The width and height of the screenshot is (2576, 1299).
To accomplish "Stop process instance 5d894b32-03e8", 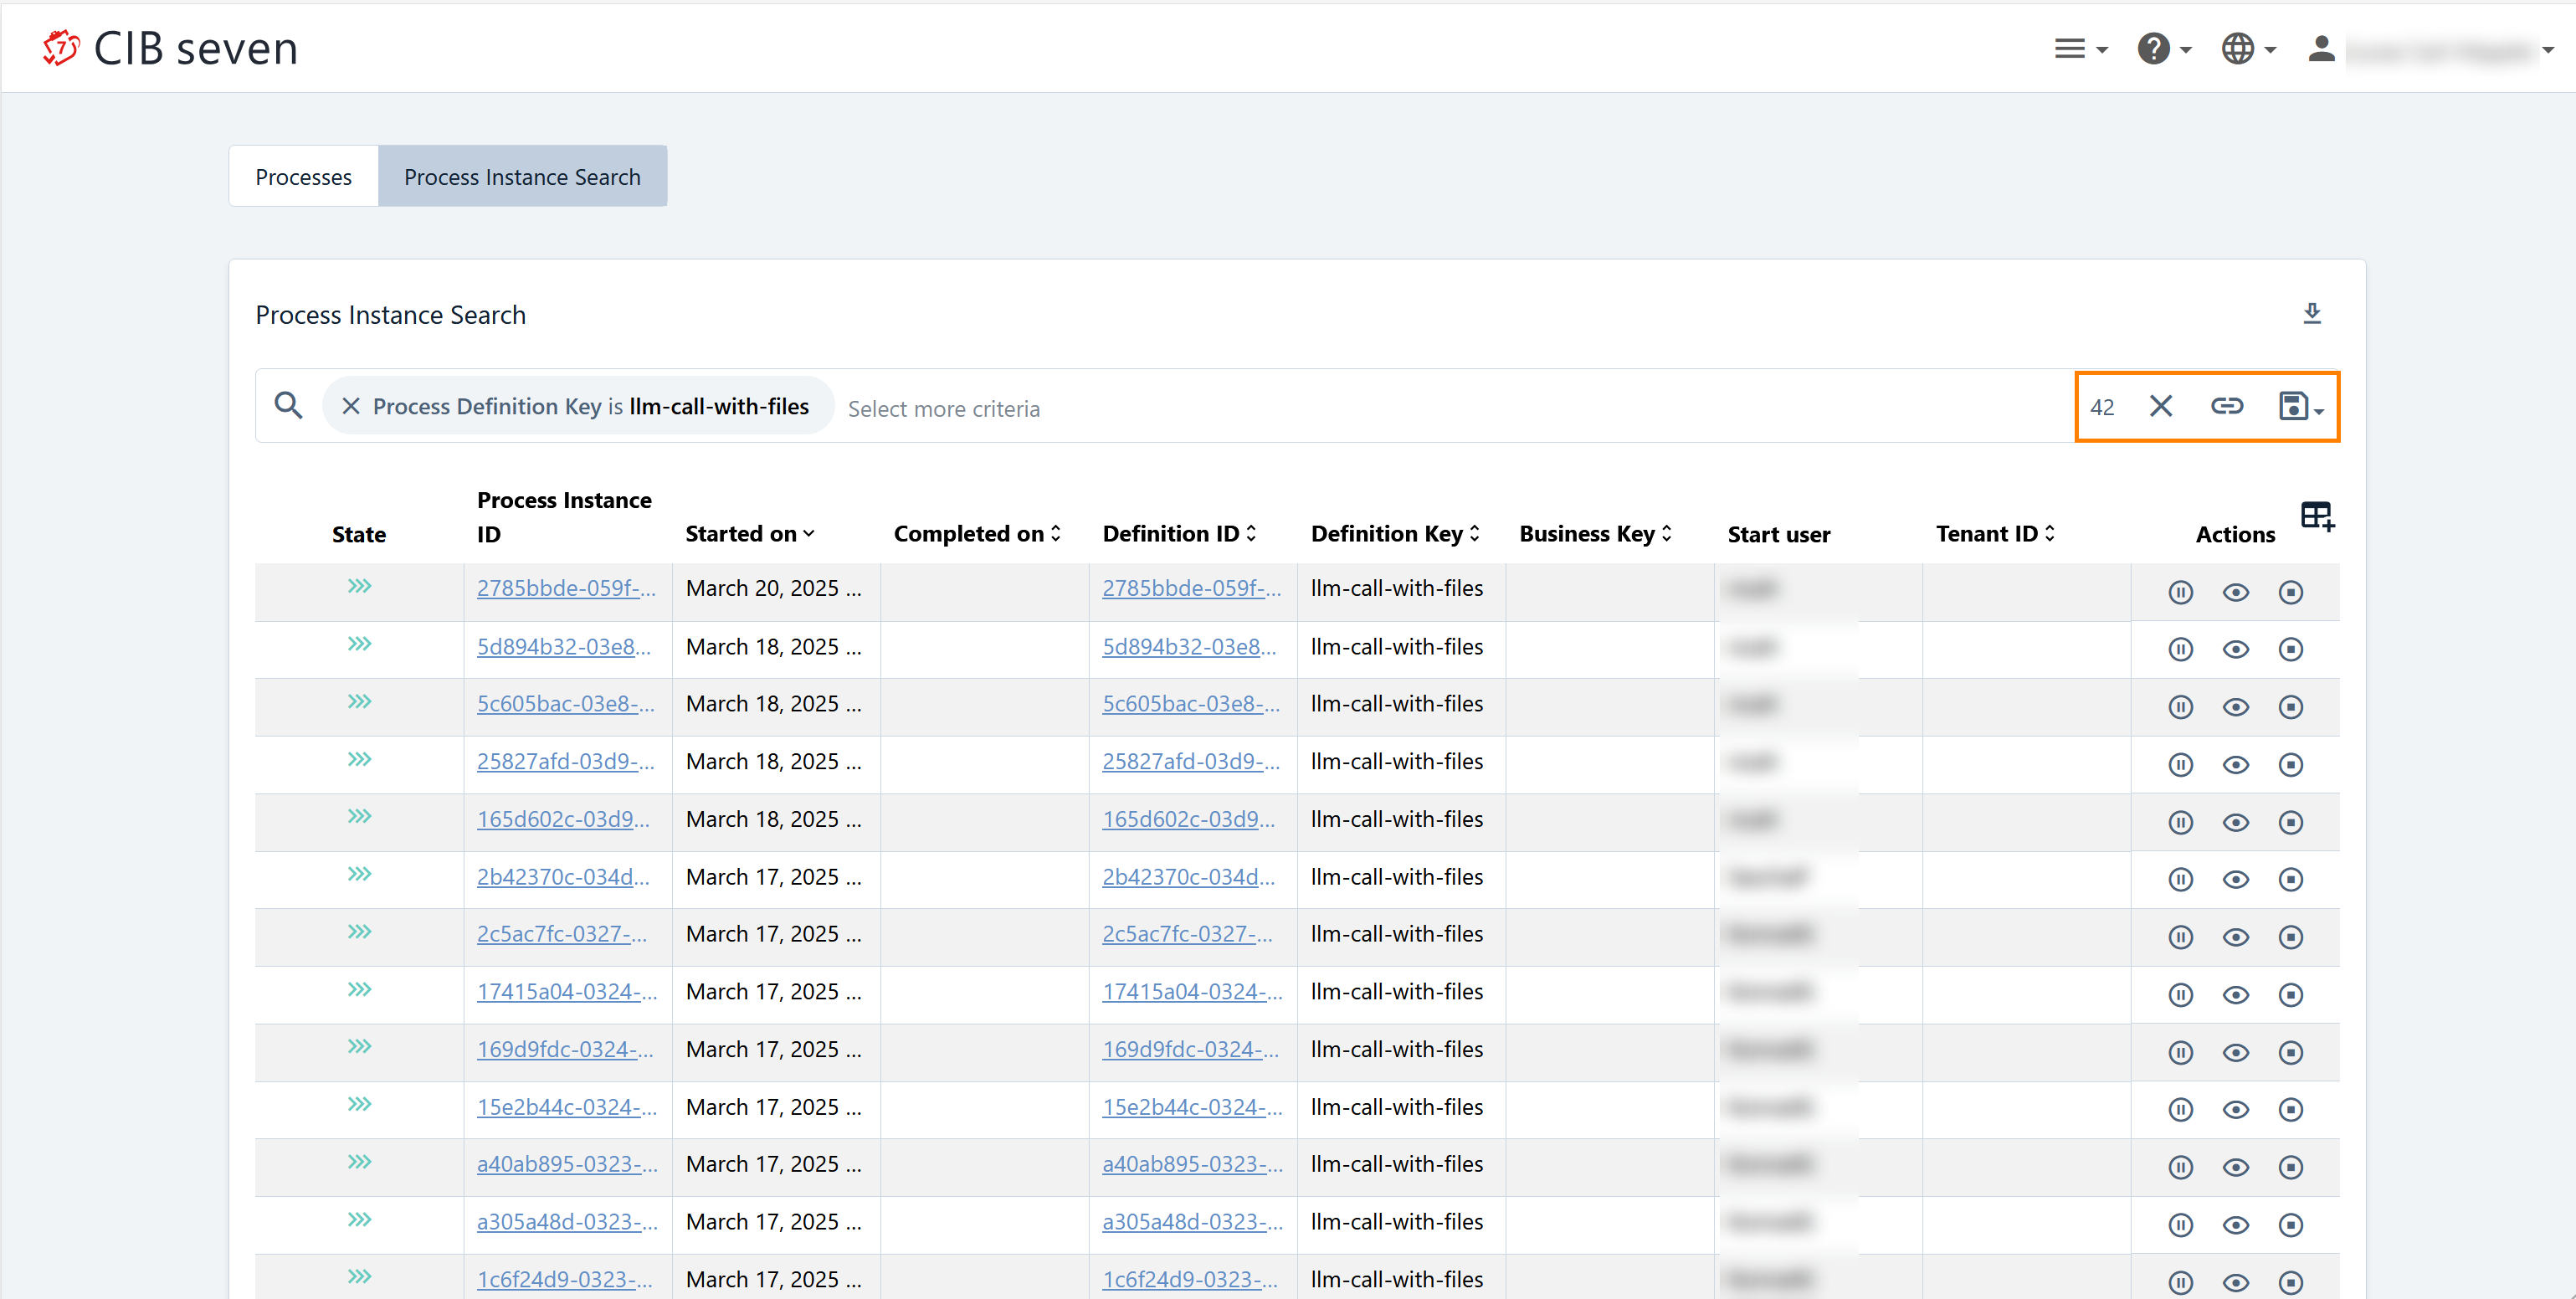I will (x=2290, y=650).
